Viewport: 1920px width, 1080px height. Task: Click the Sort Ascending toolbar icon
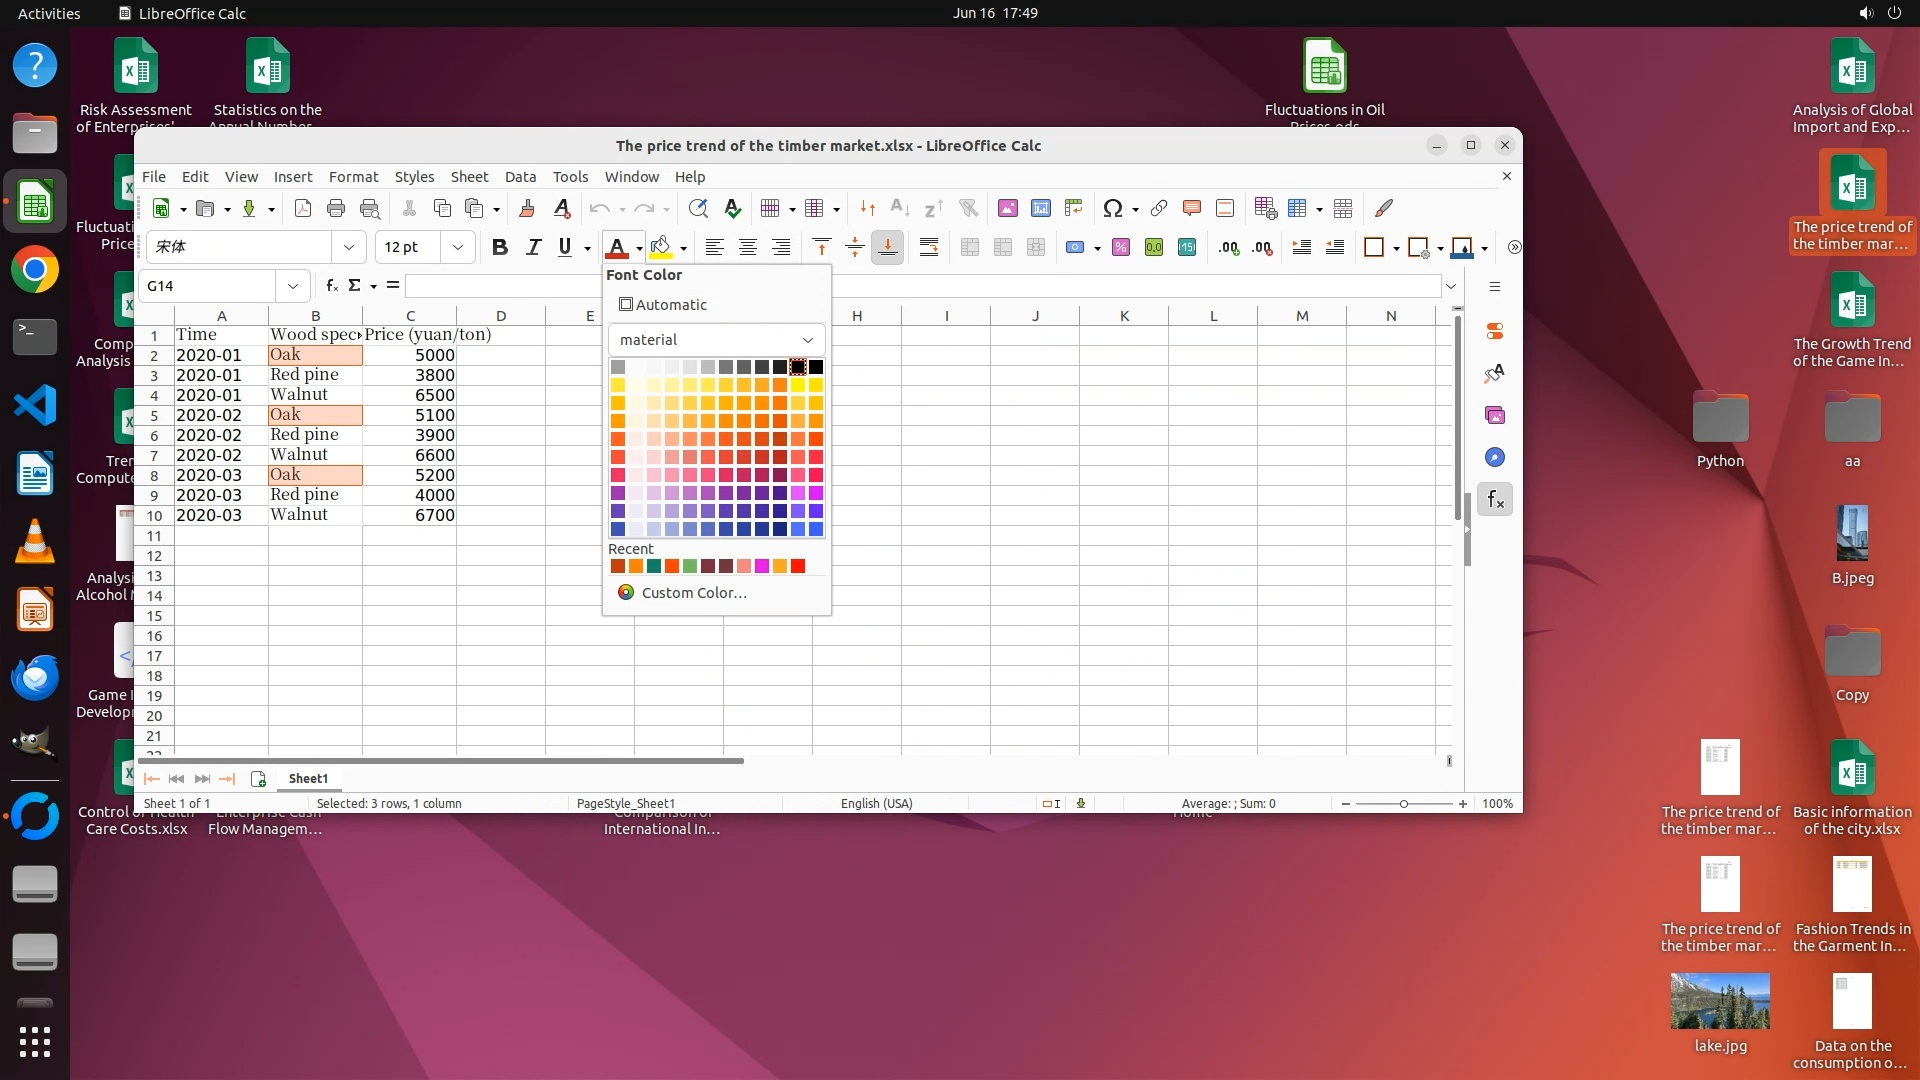tap(899, 208)
